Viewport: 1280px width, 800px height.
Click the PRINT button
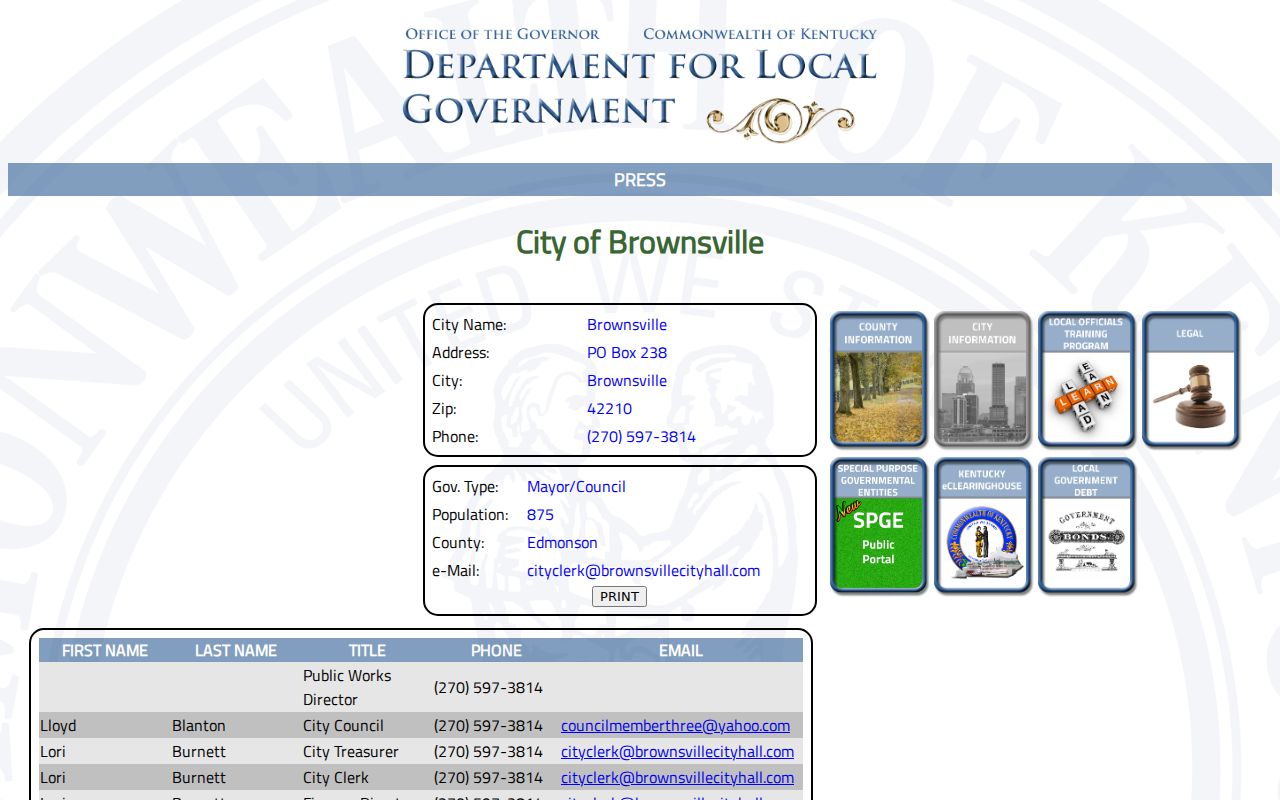pos(619,596)
